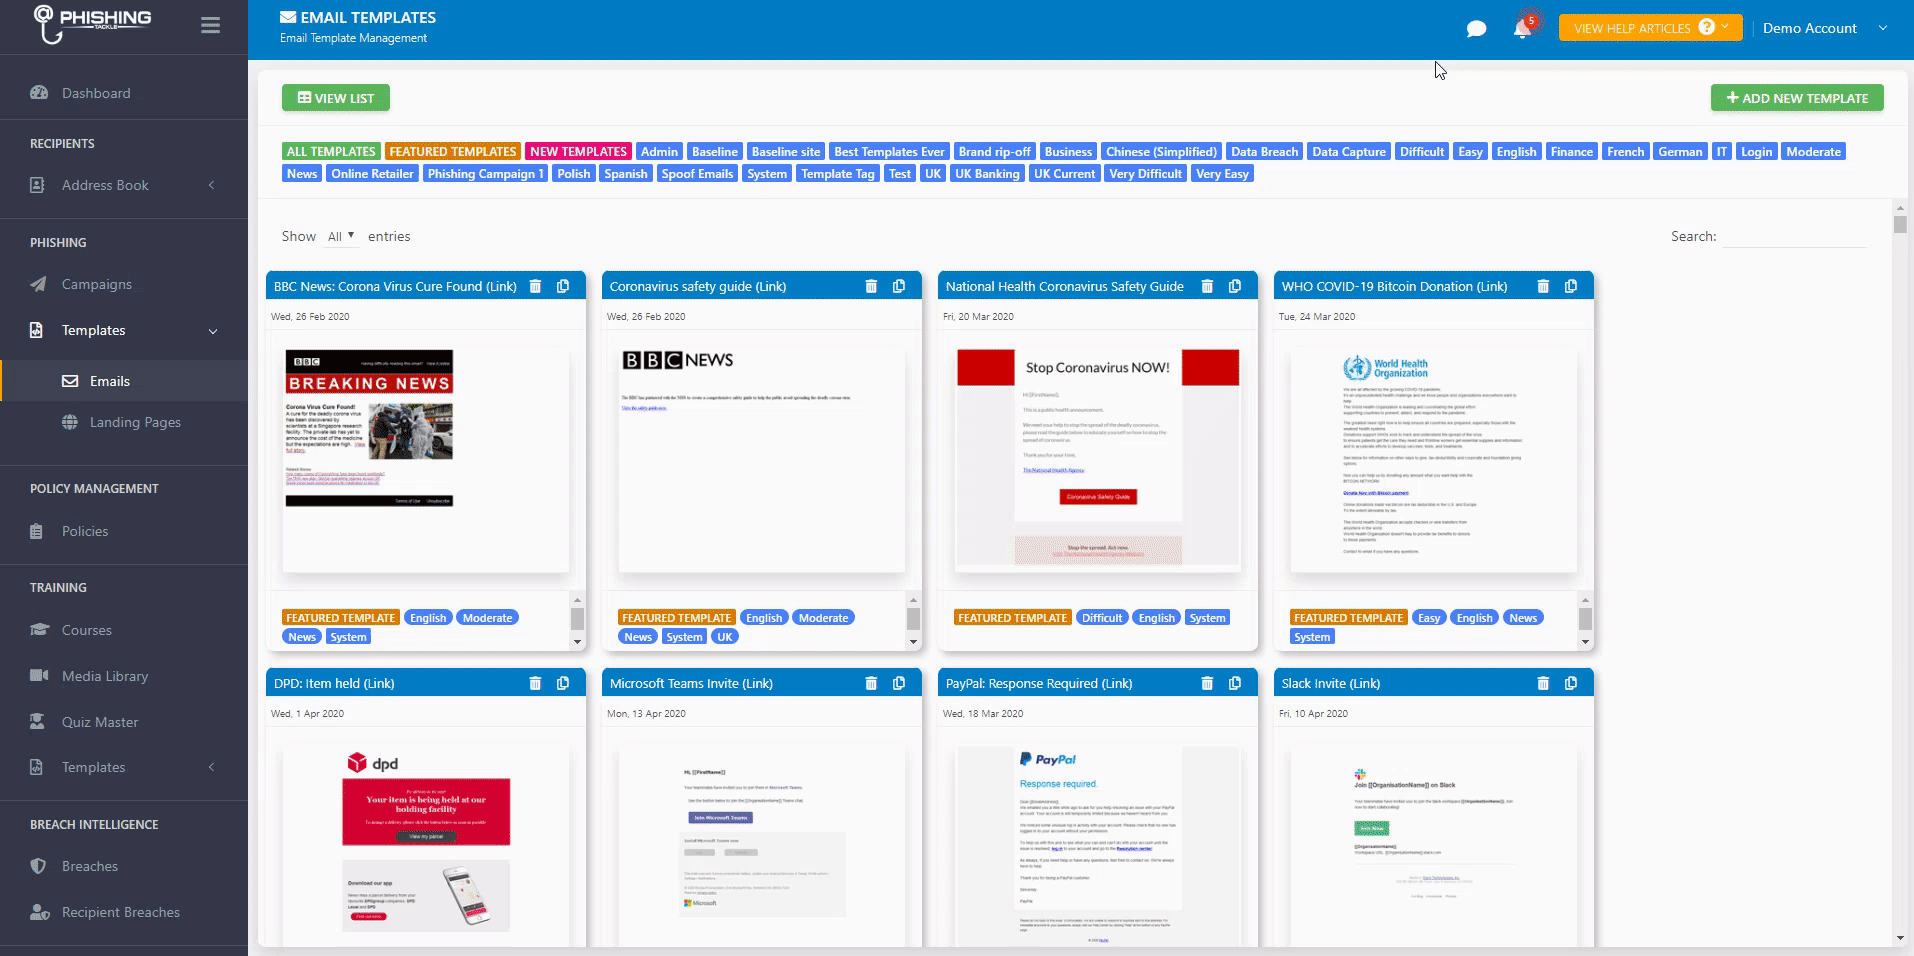This screenshot has width=1914, height=956.
Task: Filter by NEW TEMPLATES tag
Action: coord(578,152)
